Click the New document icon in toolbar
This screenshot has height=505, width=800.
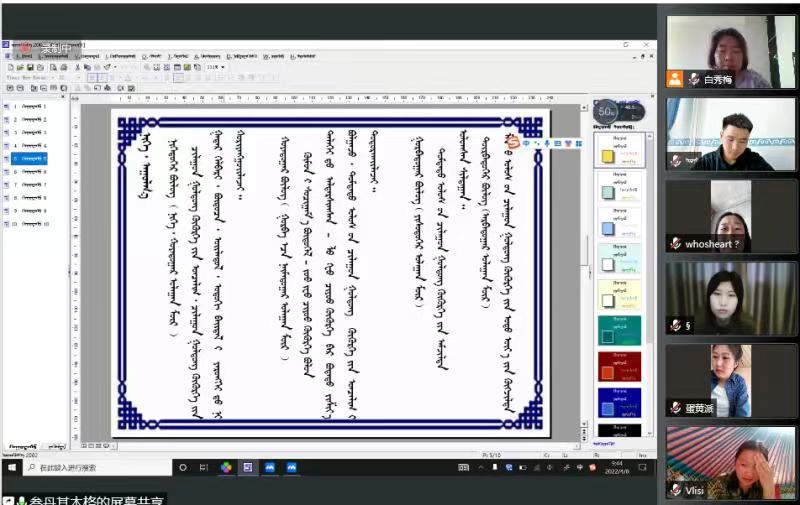tap(9, 67)
